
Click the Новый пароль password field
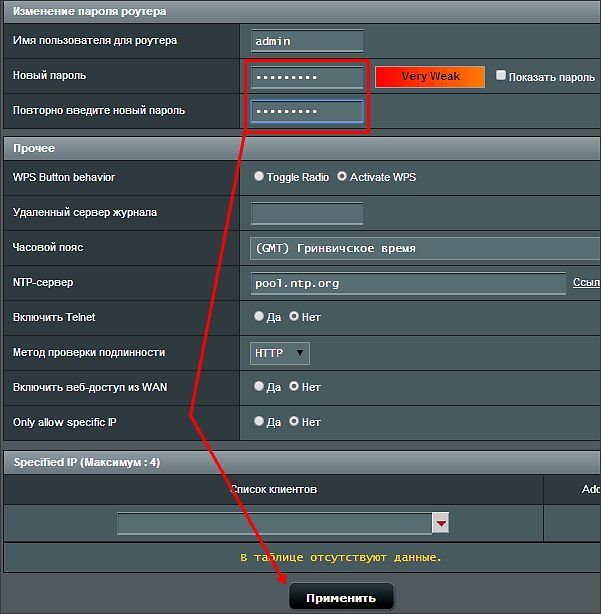coord(307,77)
